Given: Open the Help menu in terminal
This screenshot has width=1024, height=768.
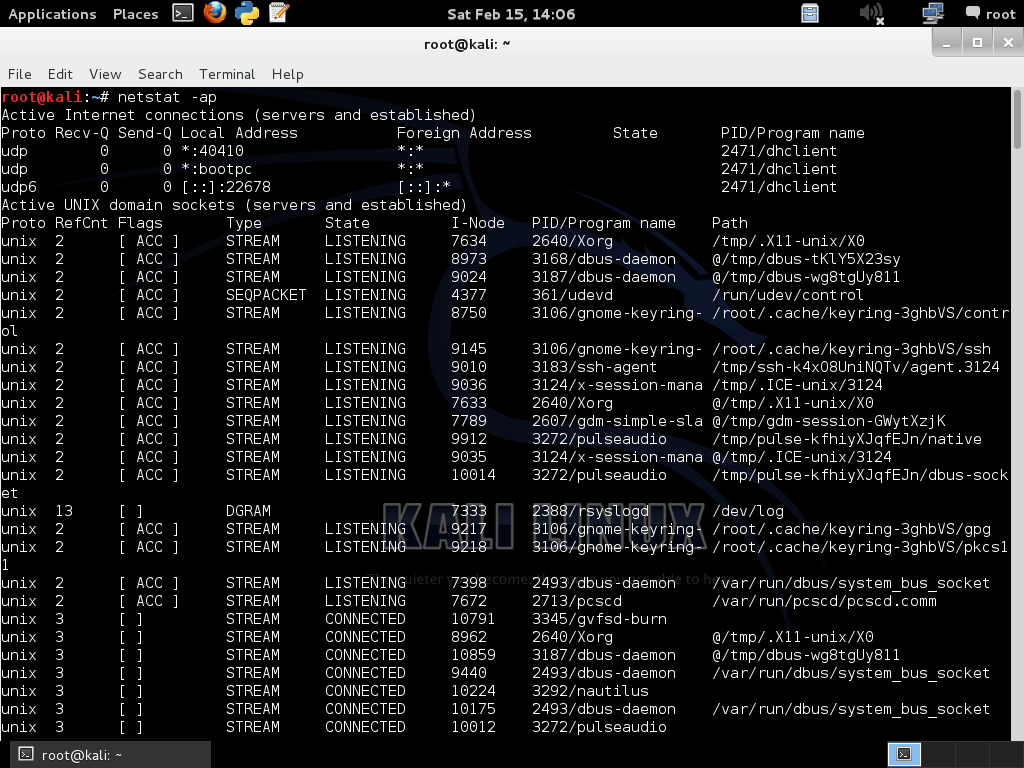Looking at the screenshot, I should pos(287,74).
